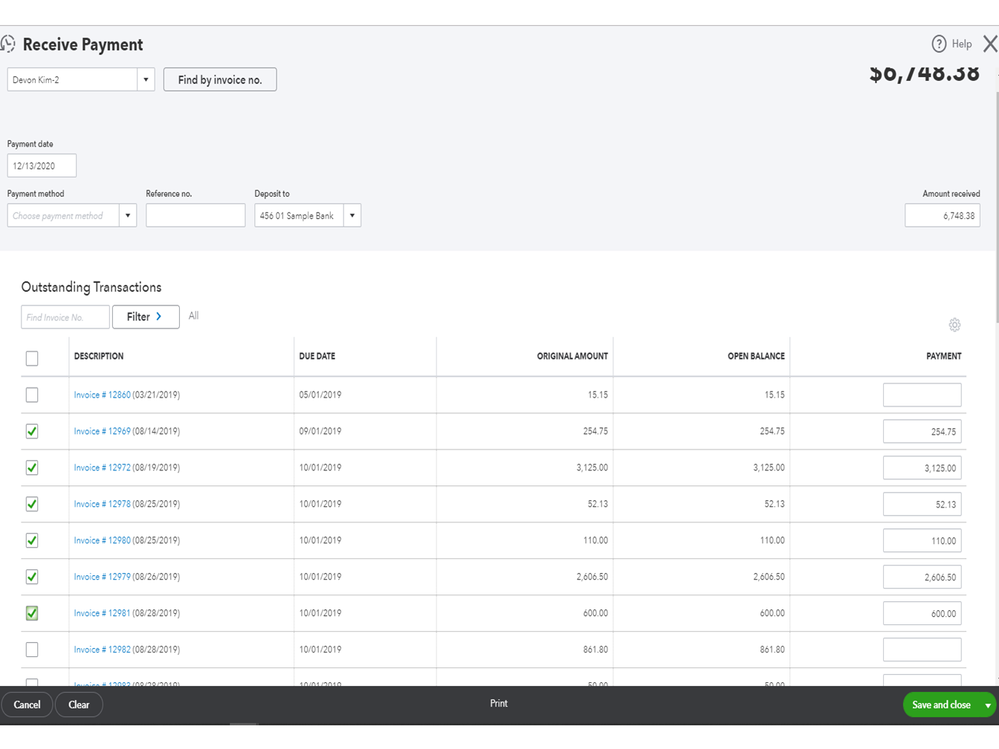Click Find by invoice no. button
The image size is (999, 749).
(220, 80)
